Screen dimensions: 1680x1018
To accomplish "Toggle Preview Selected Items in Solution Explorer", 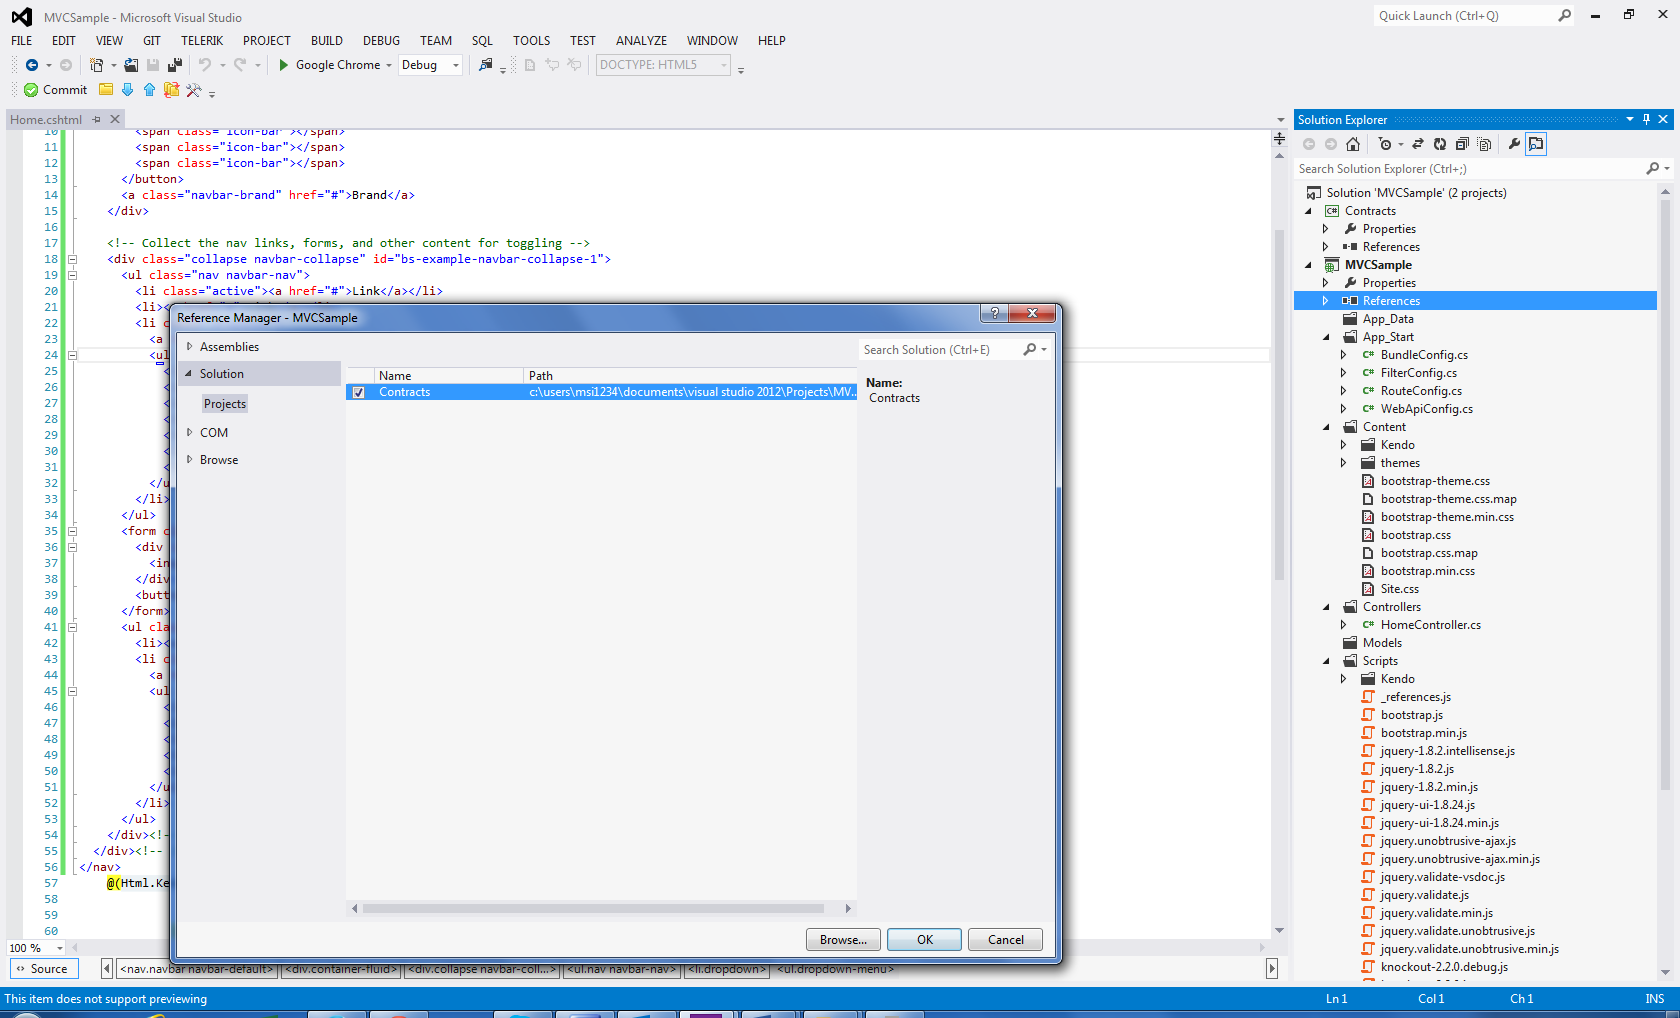I will click(1536, 144).
